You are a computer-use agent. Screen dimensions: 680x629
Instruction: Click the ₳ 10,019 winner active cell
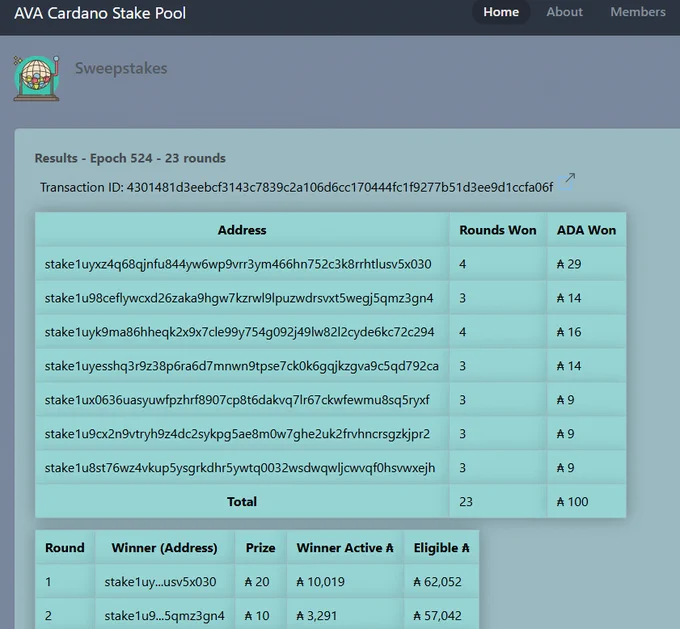(345, 582)
